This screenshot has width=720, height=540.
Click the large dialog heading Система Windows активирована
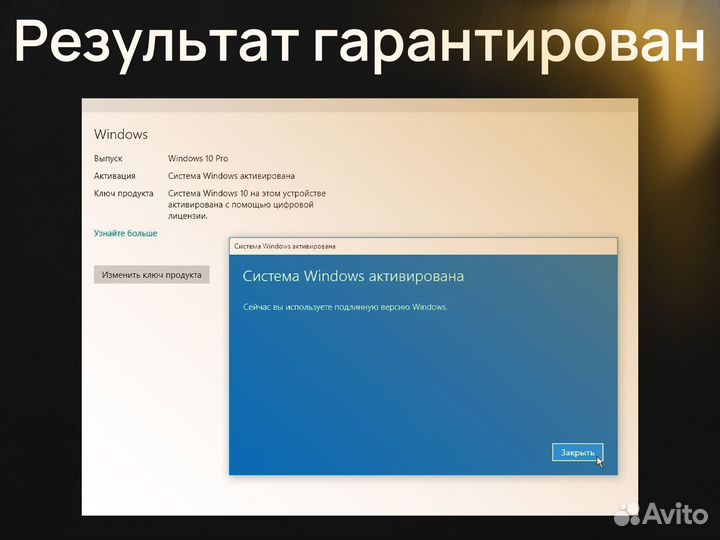point(353,276)
